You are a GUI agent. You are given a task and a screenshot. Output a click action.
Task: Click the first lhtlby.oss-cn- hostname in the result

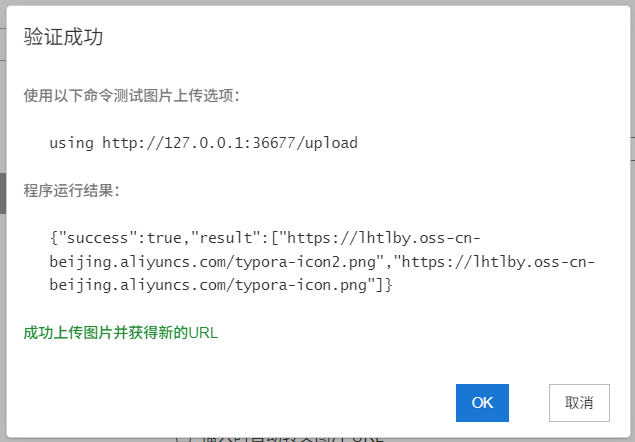pyautogui.click(x=420, y=238)
